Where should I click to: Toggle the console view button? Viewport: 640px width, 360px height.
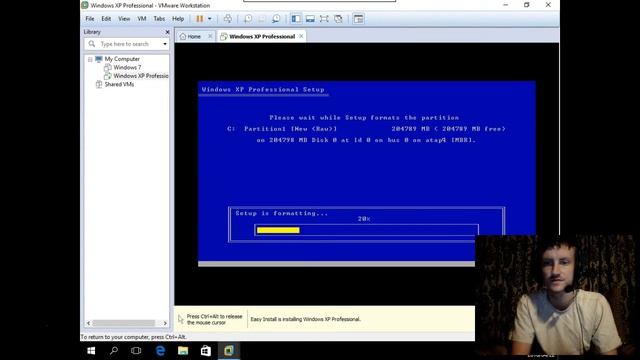pos(358,19)
